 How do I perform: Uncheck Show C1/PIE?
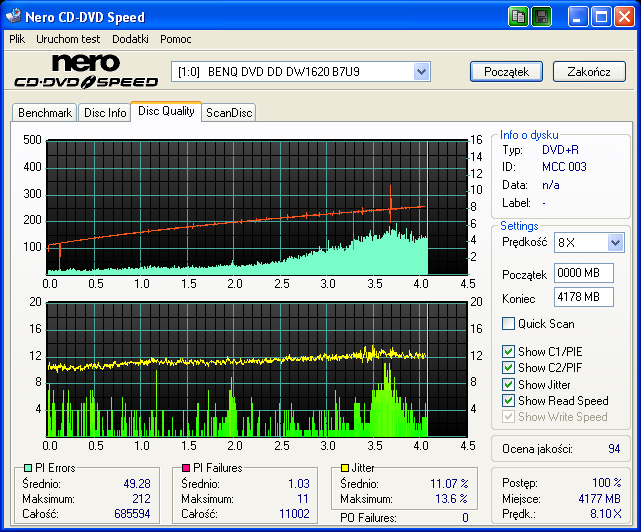click(x=508, y=351)
